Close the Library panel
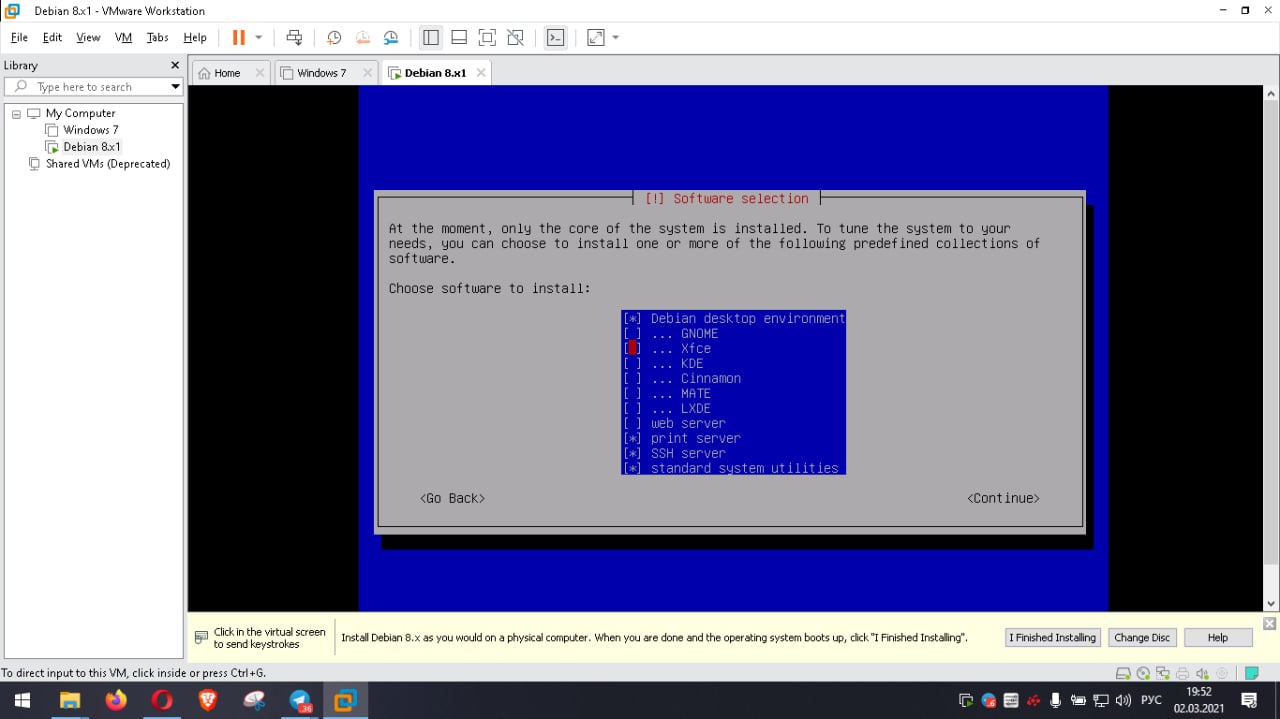 tap(175, 65)
